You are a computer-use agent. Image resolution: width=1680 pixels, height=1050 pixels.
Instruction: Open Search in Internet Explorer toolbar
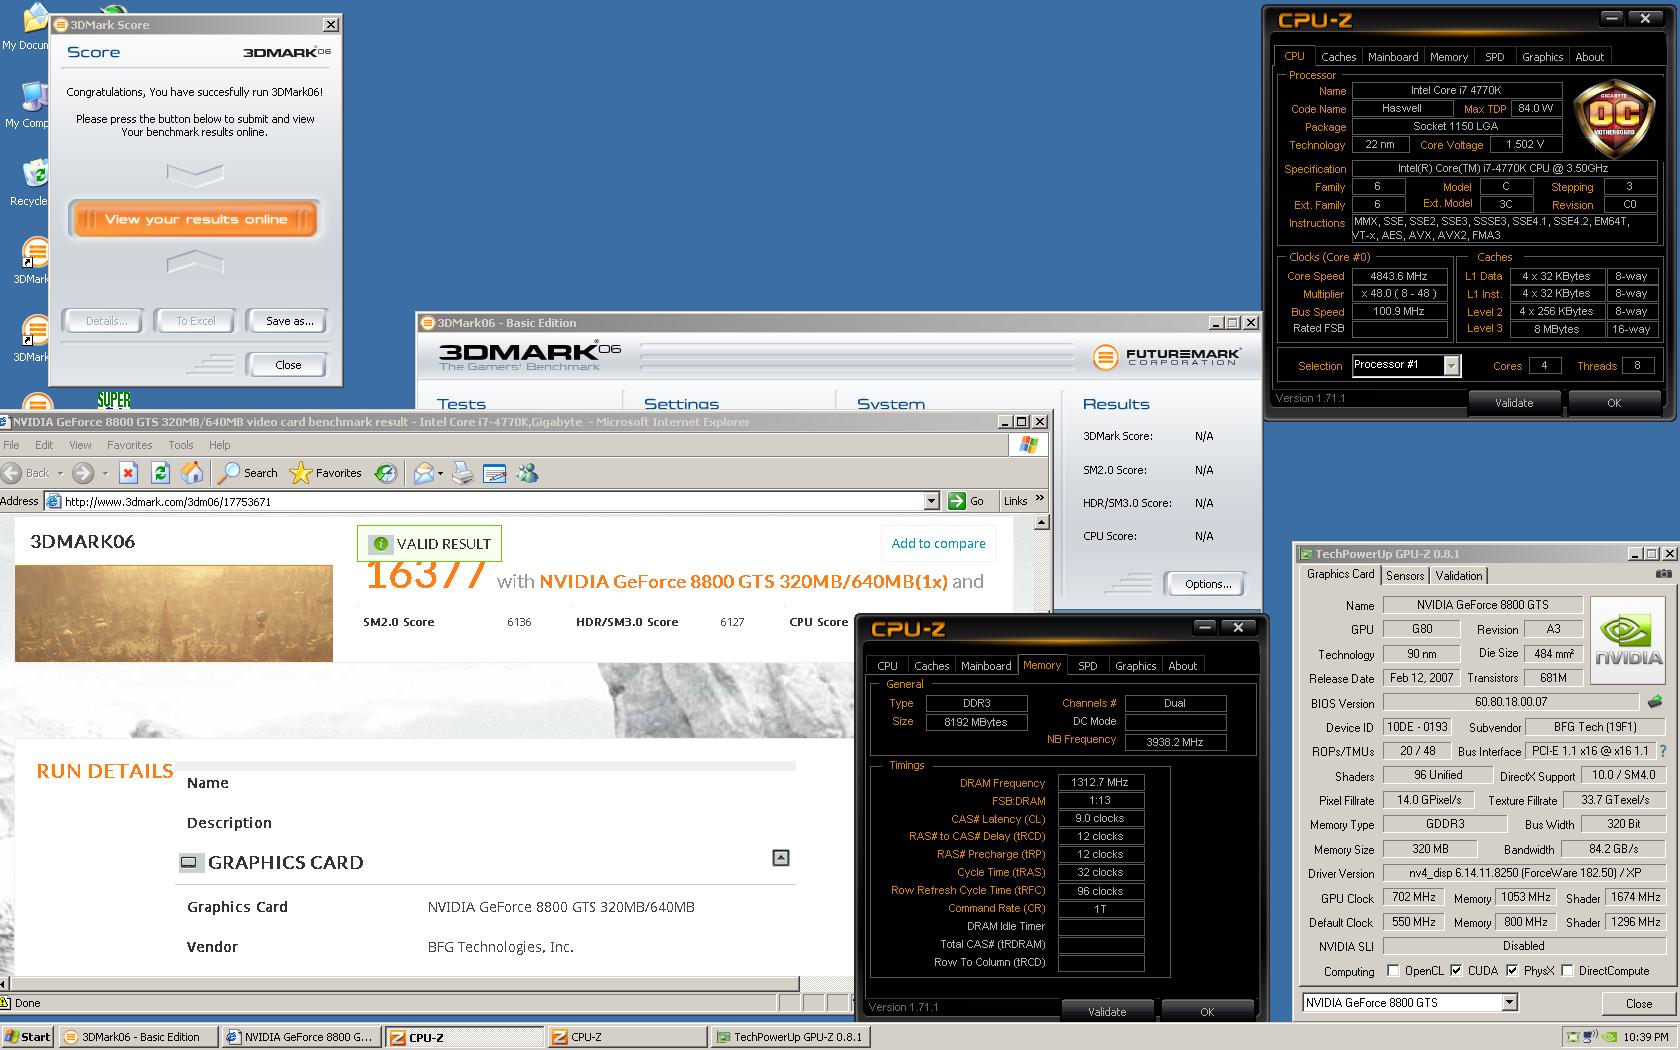point(248,473)
